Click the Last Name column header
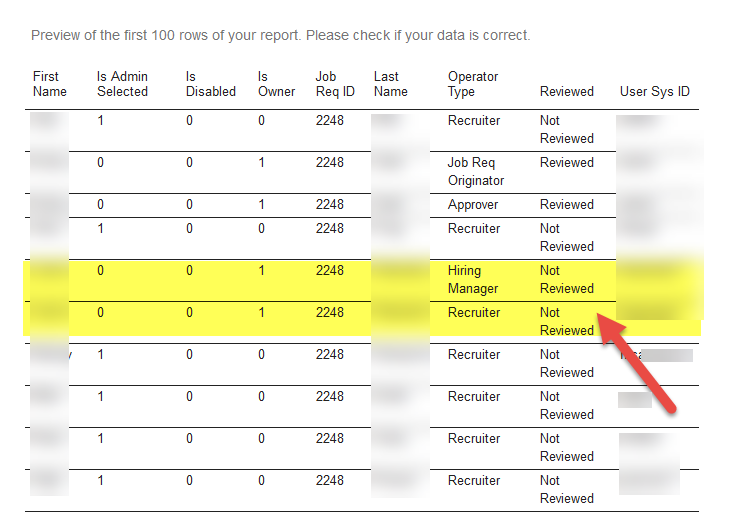Viewport: 730px width, 526px height. pyautogui.click(x=391, y=84)
